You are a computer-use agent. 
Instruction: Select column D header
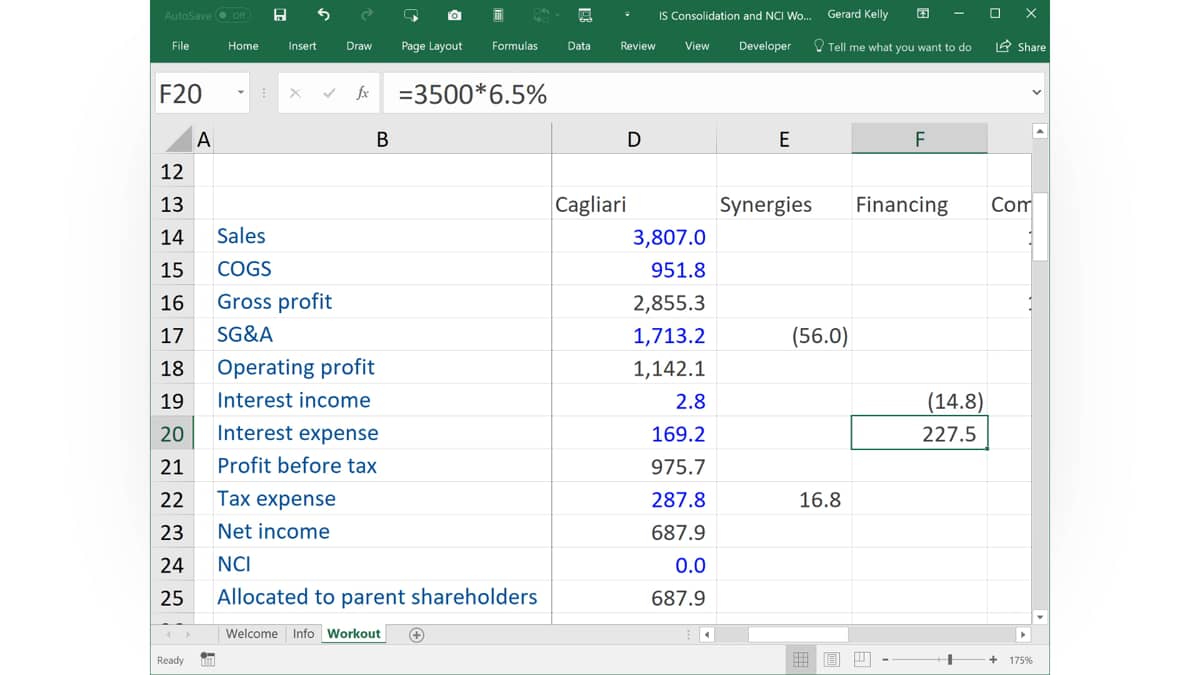[x=634, y=140]
